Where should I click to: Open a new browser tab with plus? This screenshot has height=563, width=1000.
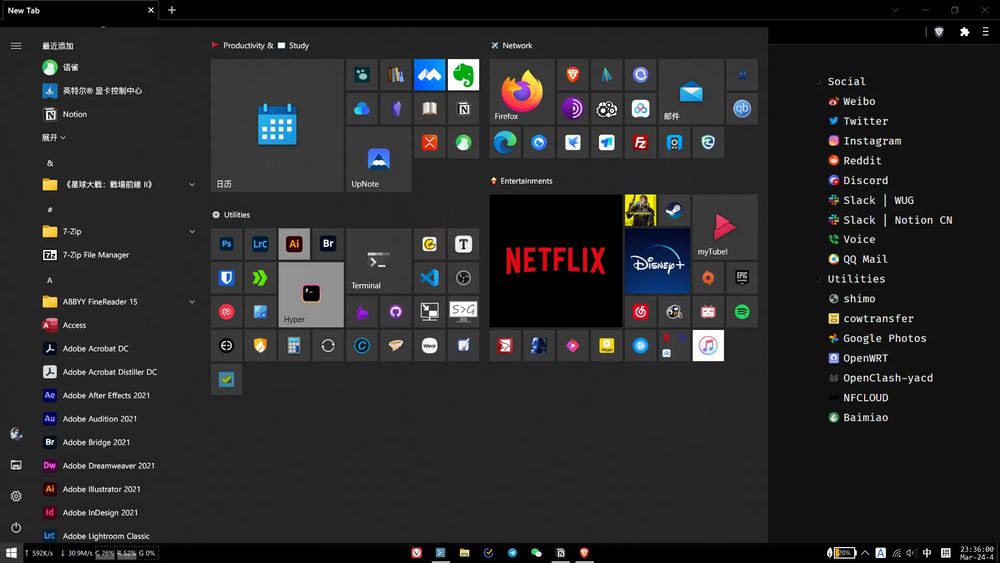pyautogui.click(x=172, y=10)
